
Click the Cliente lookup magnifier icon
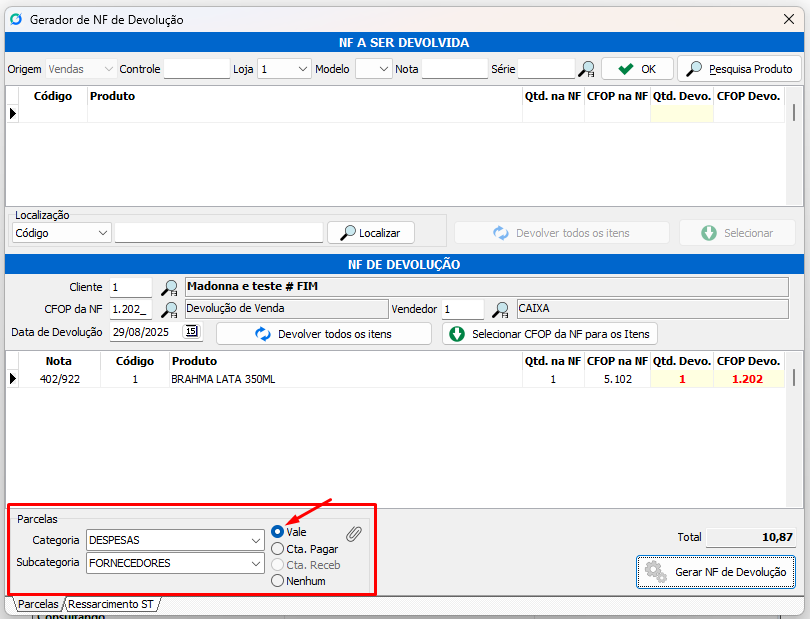click(170, 287)
